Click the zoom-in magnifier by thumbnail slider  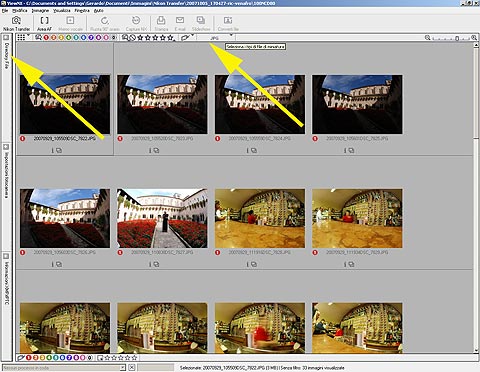[474, 38]
